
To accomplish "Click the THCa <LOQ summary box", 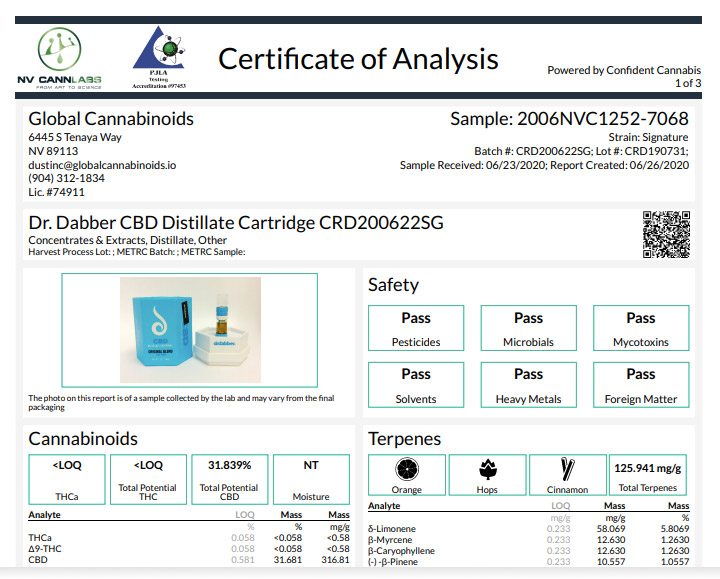I will tap(67, 479).
